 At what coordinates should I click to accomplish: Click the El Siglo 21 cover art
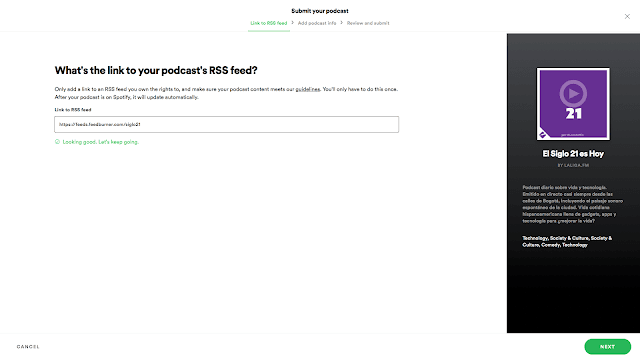573,104
